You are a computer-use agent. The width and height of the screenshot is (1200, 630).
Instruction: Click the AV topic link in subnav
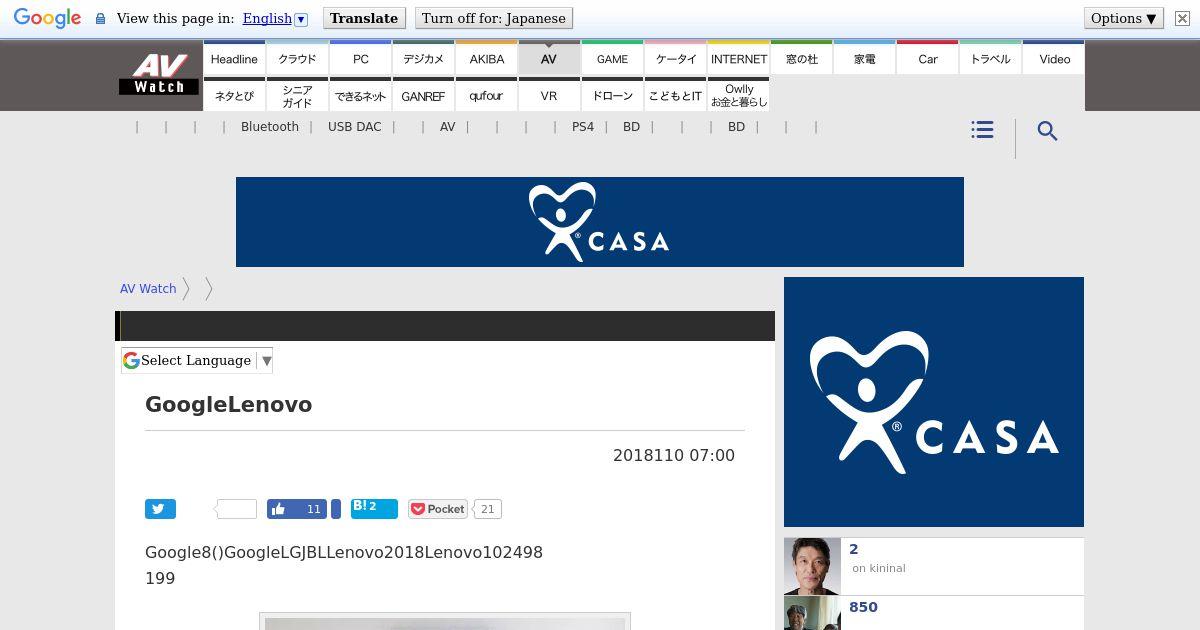447,127
